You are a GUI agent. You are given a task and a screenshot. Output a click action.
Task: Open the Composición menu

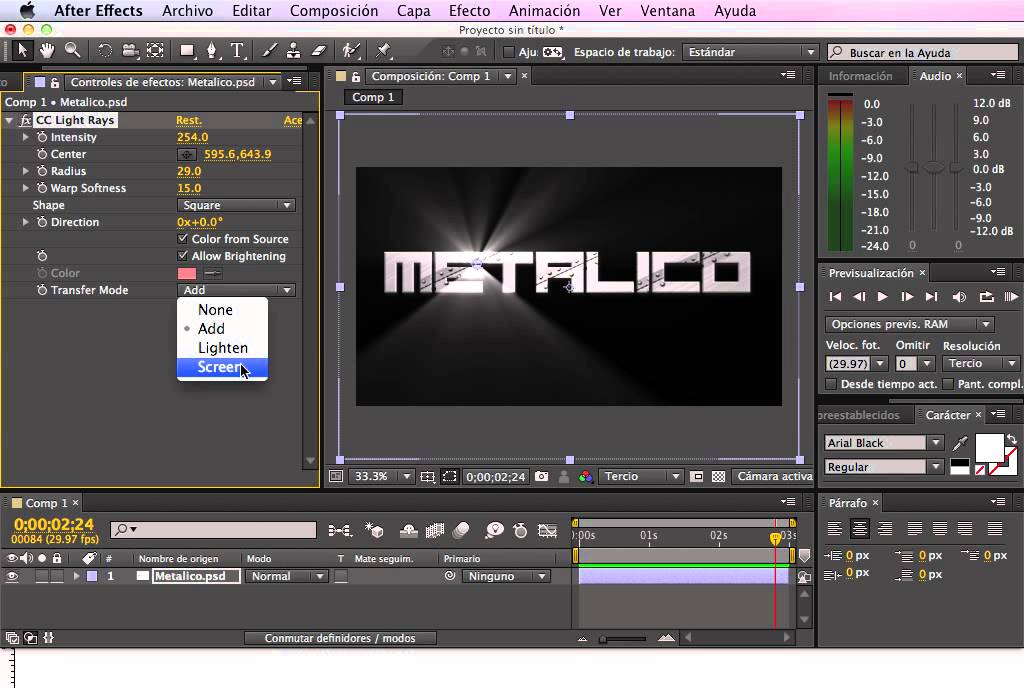(334, 11)
